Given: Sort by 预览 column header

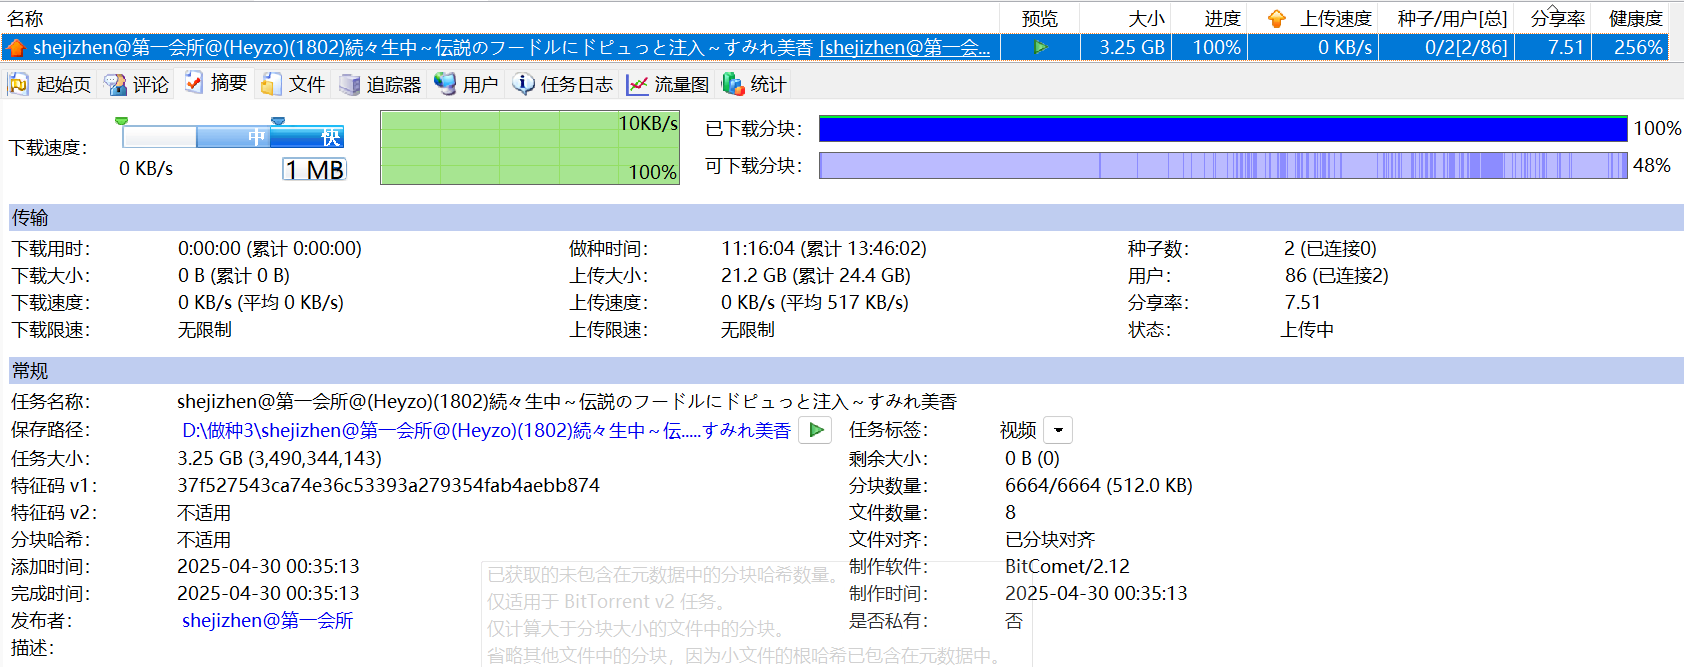Looking at the screenshot, I should [x=1040, y=18].
